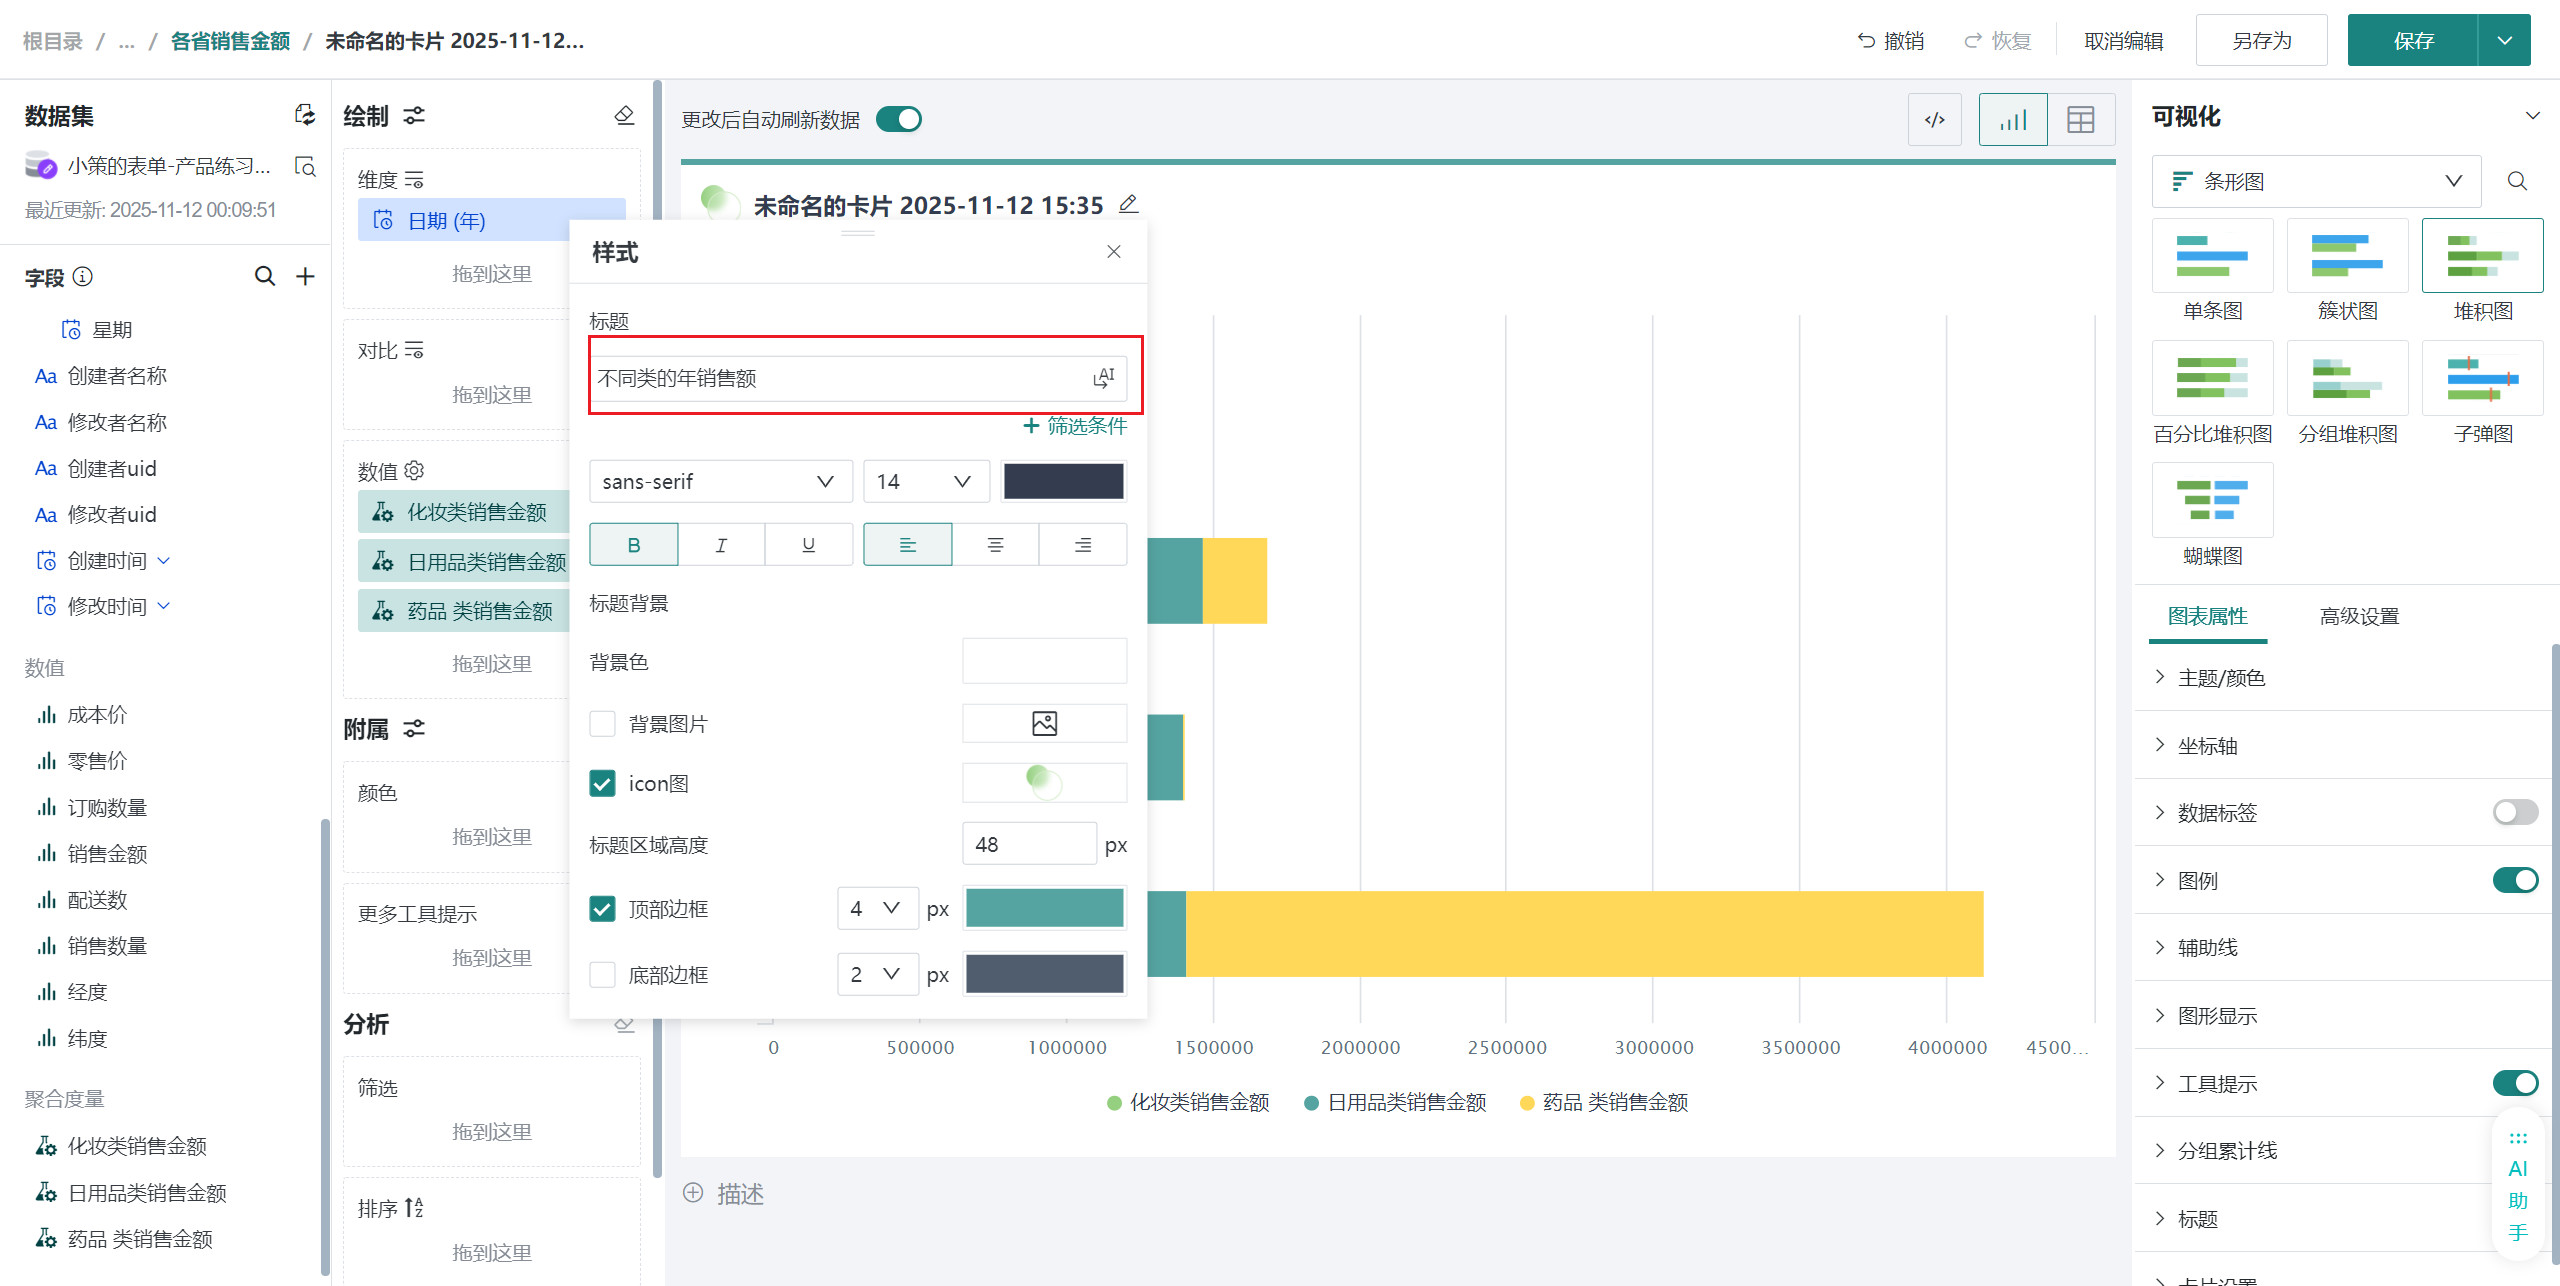Uncheck the icon图 checkbox
Viewport: 2560px width, 1286px height.
[x=602, y=783]
